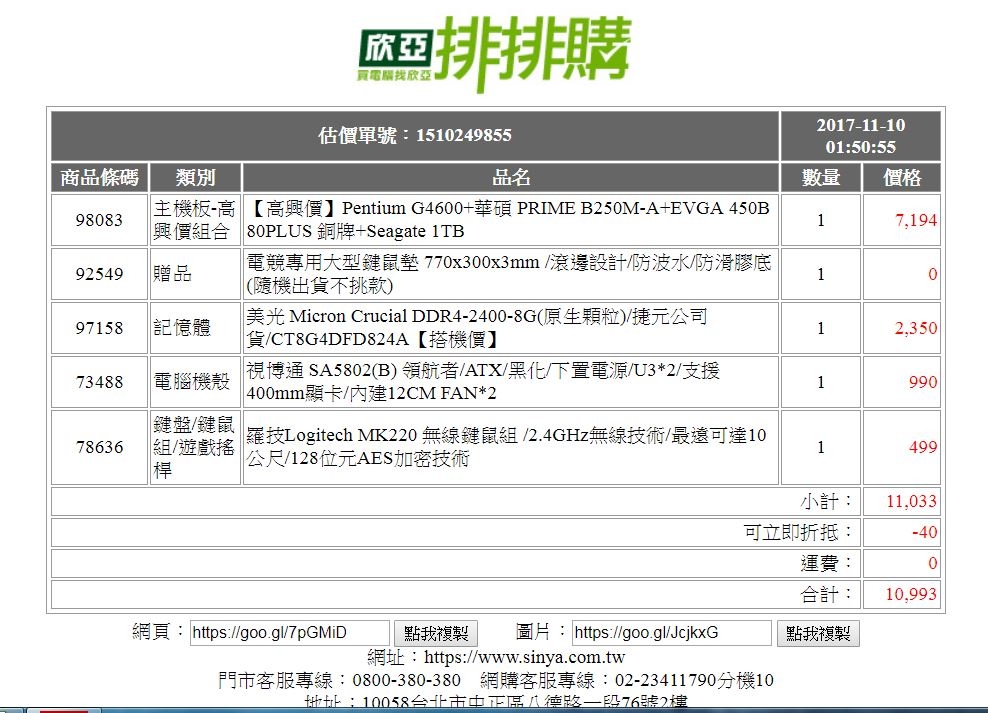The height and width of the screenshot is (713, 988).
Task: Select the 估價單號:1510249855 header text
Action: [415, 135]
